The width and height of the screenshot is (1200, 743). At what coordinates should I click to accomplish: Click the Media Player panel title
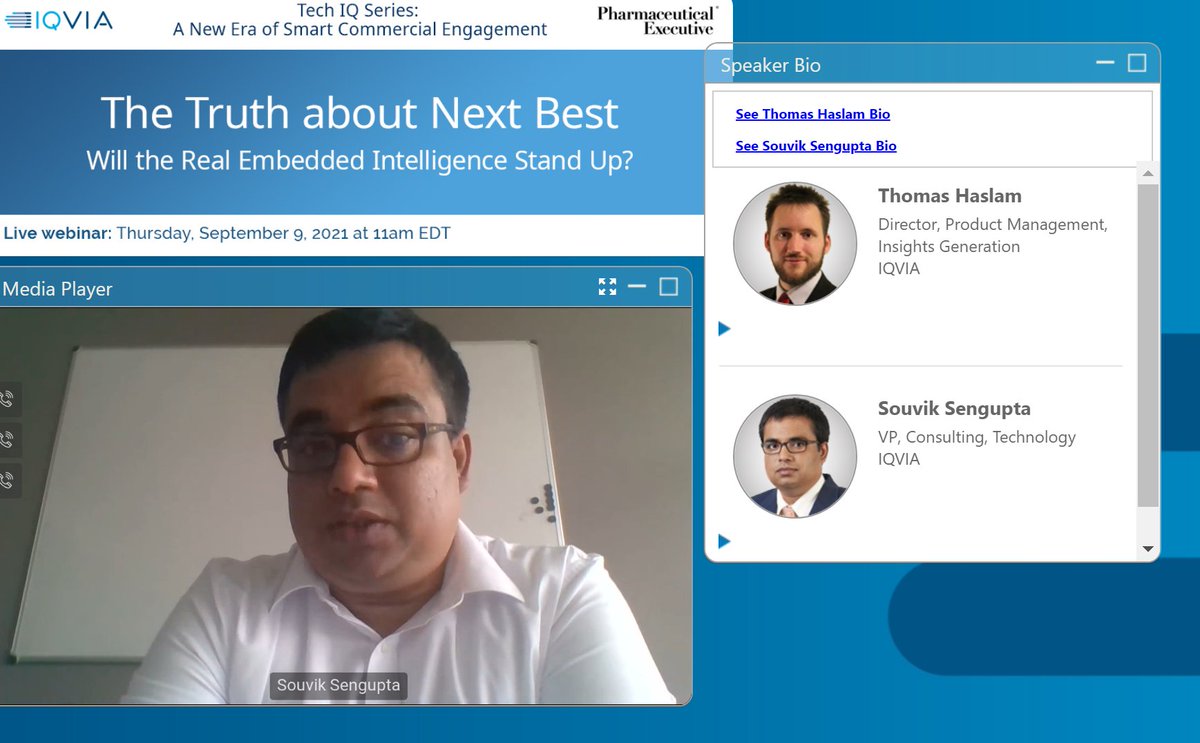pyautogui.click(x=58, y=289)
